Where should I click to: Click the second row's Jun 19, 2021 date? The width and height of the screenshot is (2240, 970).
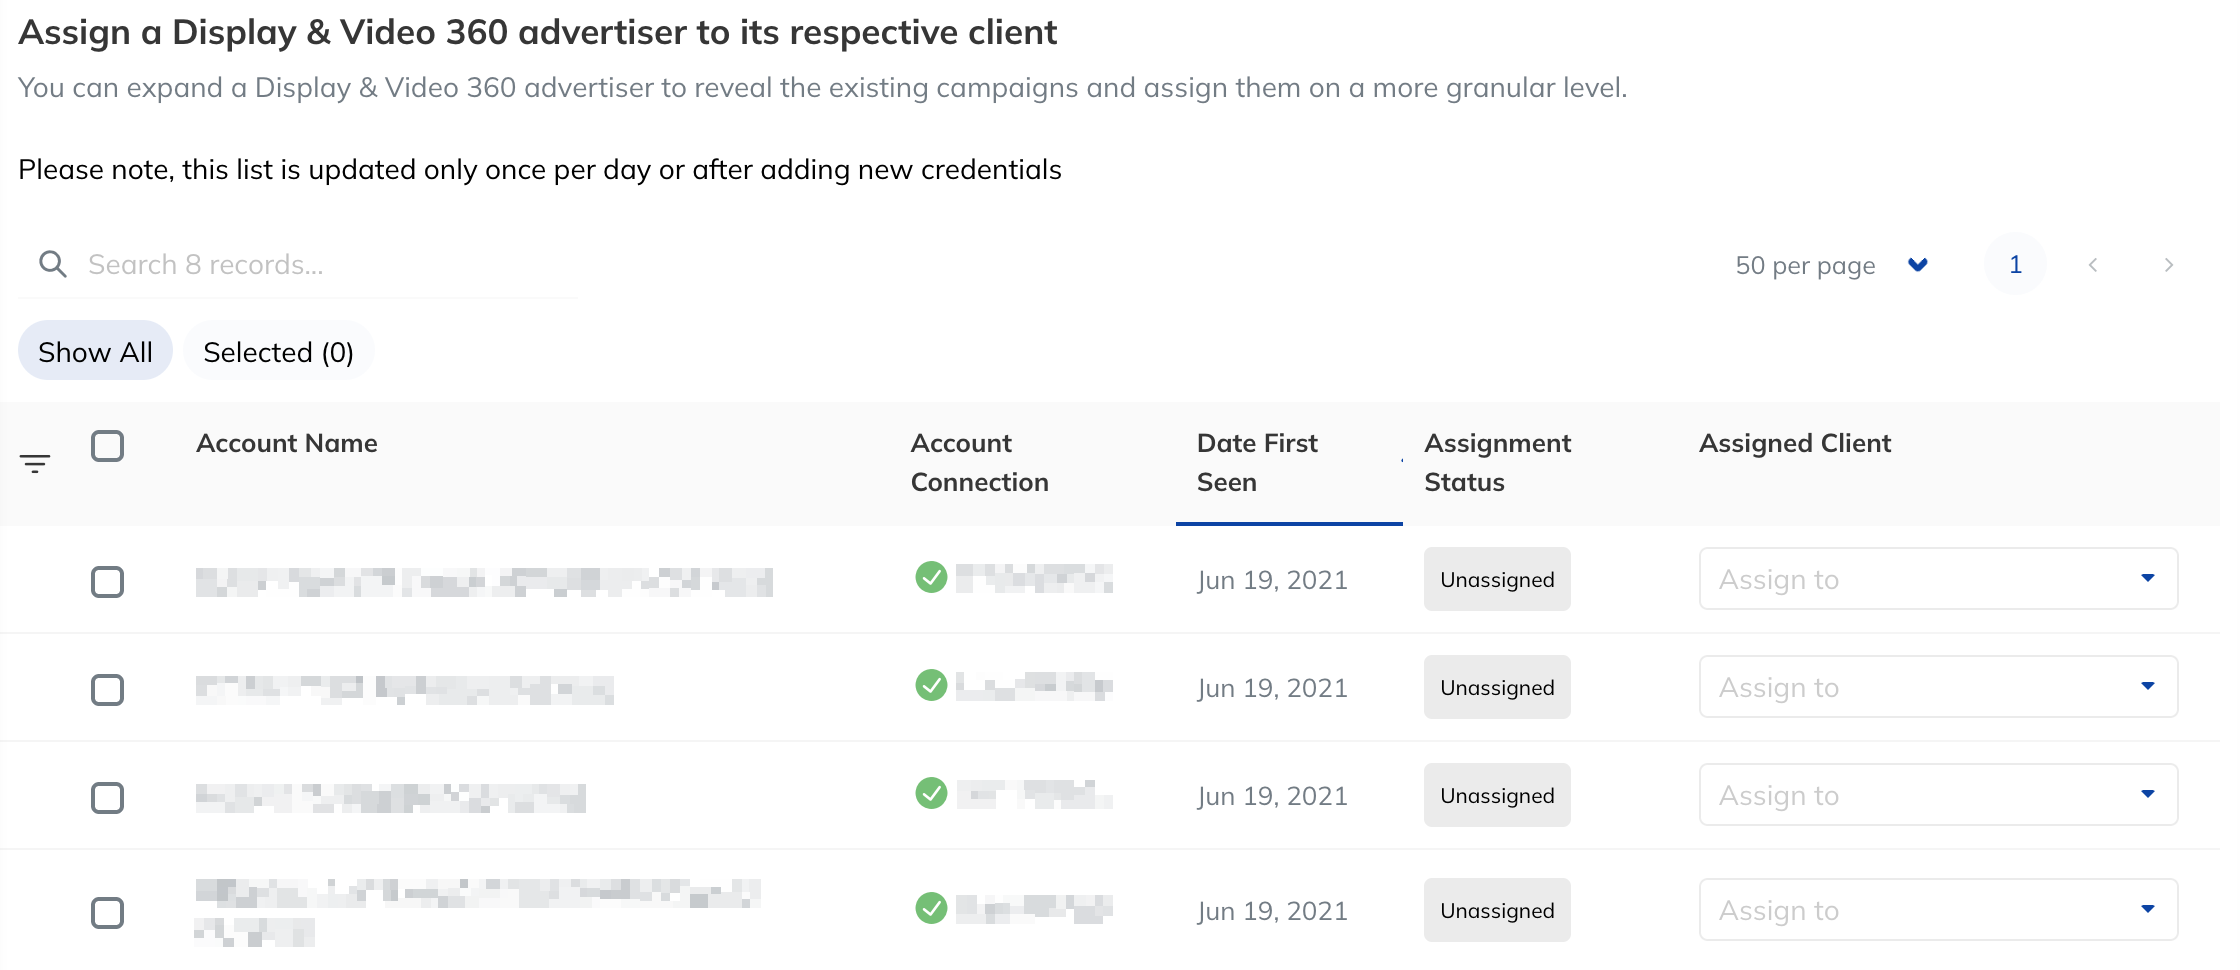(x=1272, y=688)
